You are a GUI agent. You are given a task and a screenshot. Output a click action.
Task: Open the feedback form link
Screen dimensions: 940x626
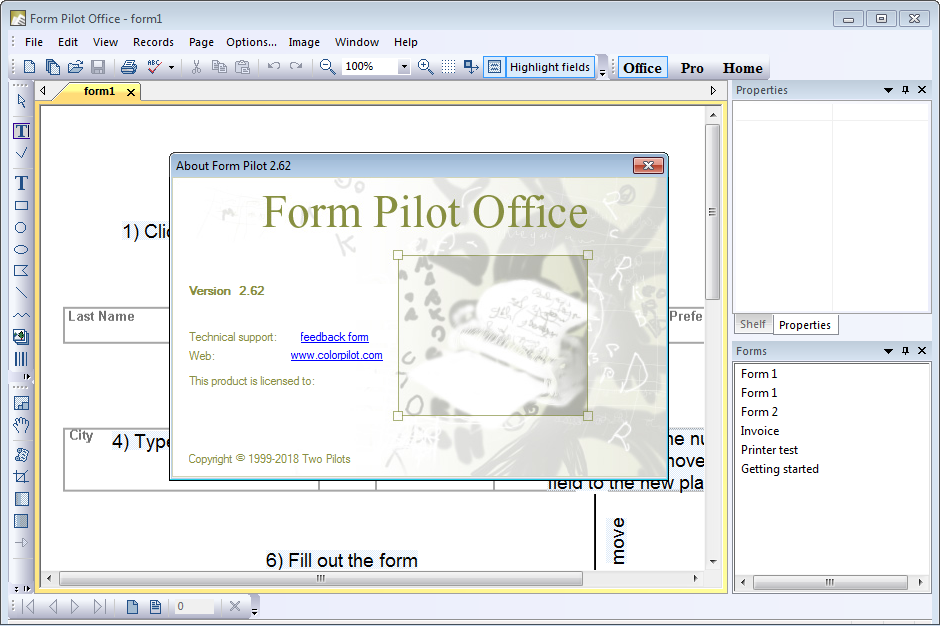tap(335, 337)
